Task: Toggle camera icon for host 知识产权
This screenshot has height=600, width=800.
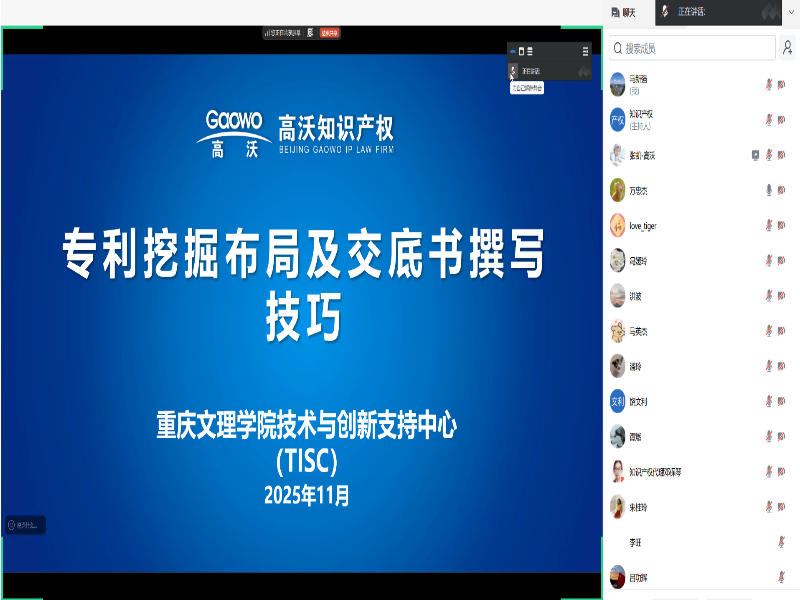Action: pyautogui.click(x=781, y=120)
